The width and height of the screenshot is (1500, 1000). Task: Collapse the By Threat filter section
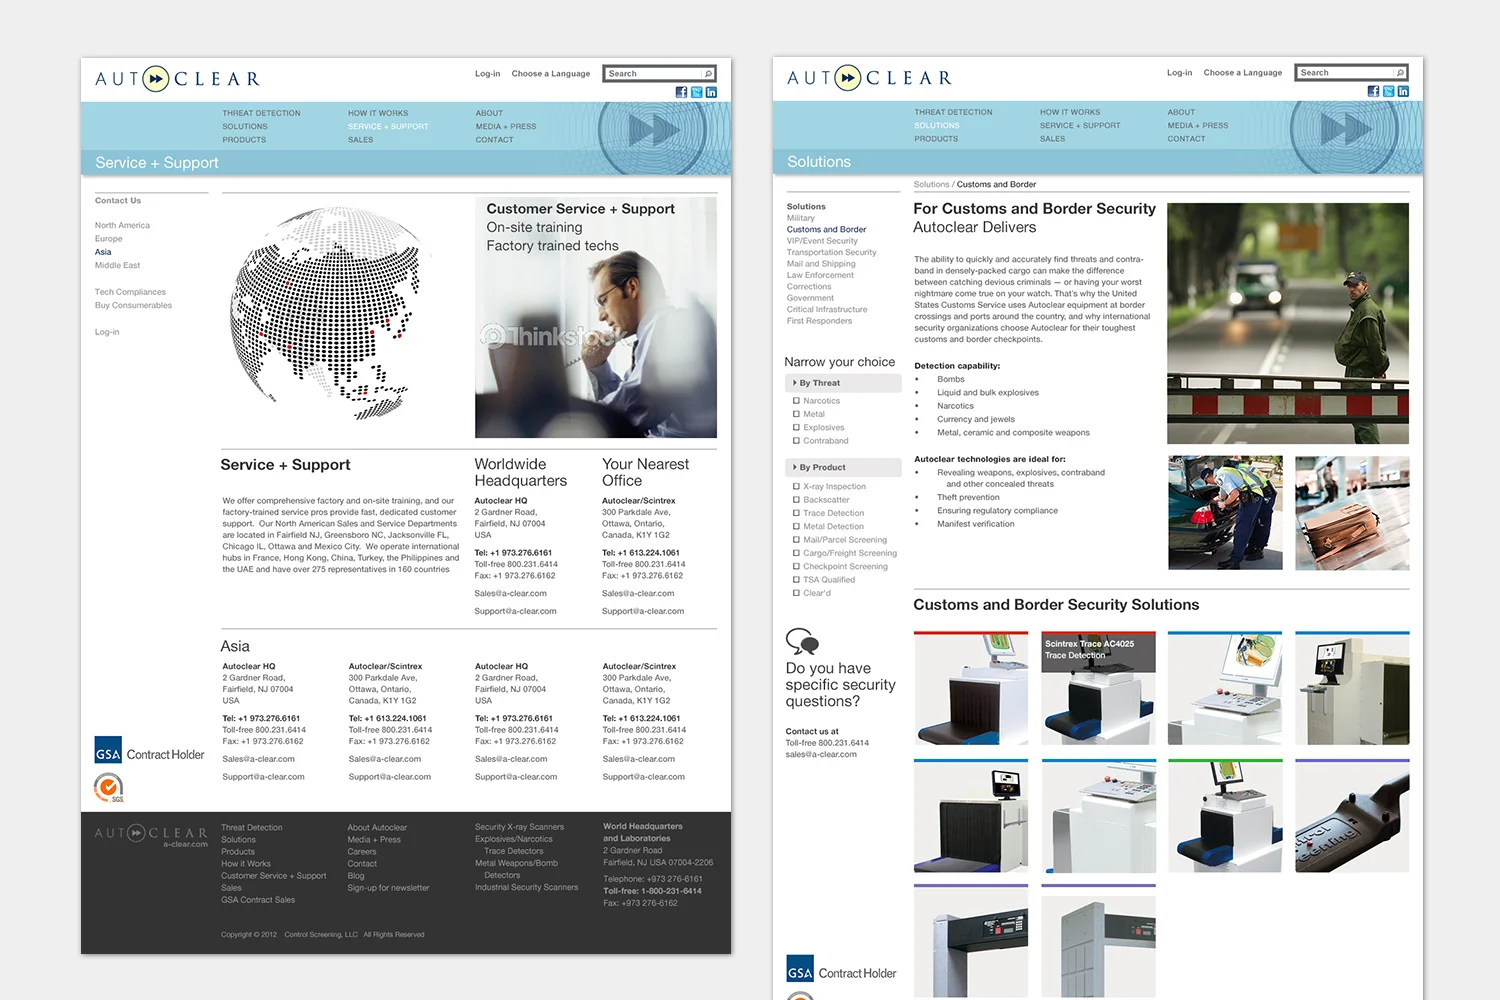point(843,383)
